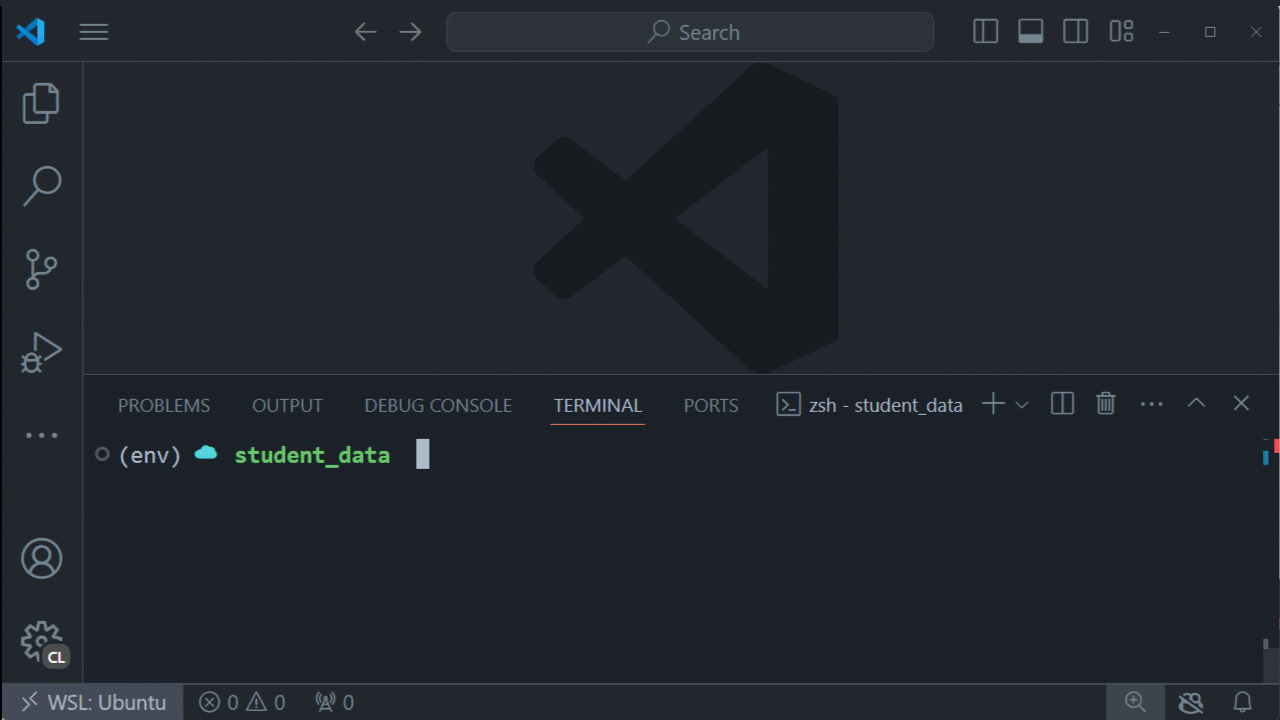Open notifications via the bell icon
Screen dimensions: 1280x720
[1241, 702]
